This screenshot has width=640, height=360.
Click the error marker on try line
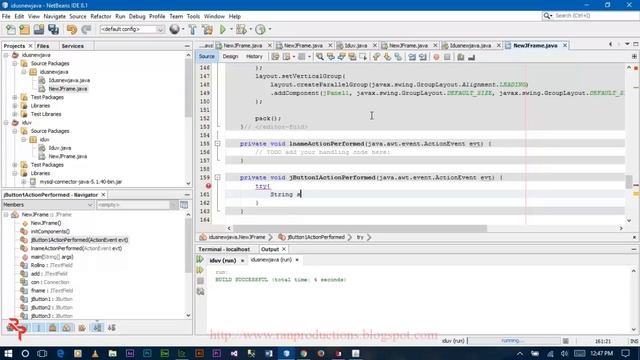coord(209,186)
